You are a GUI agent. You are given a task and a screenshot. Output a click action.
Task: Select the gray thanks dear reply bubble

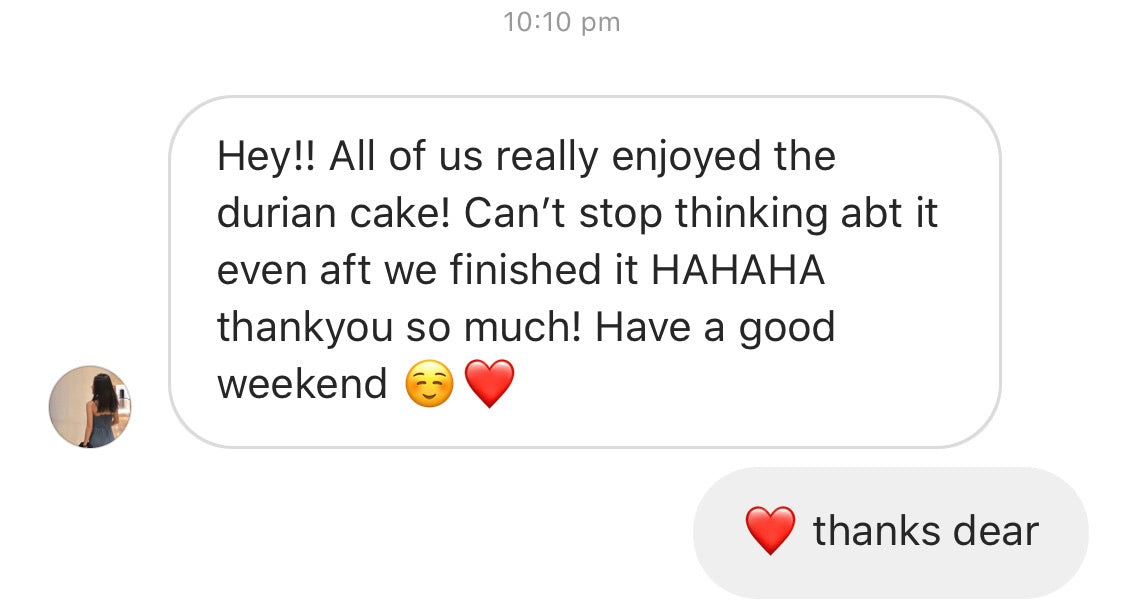point(890,532)
